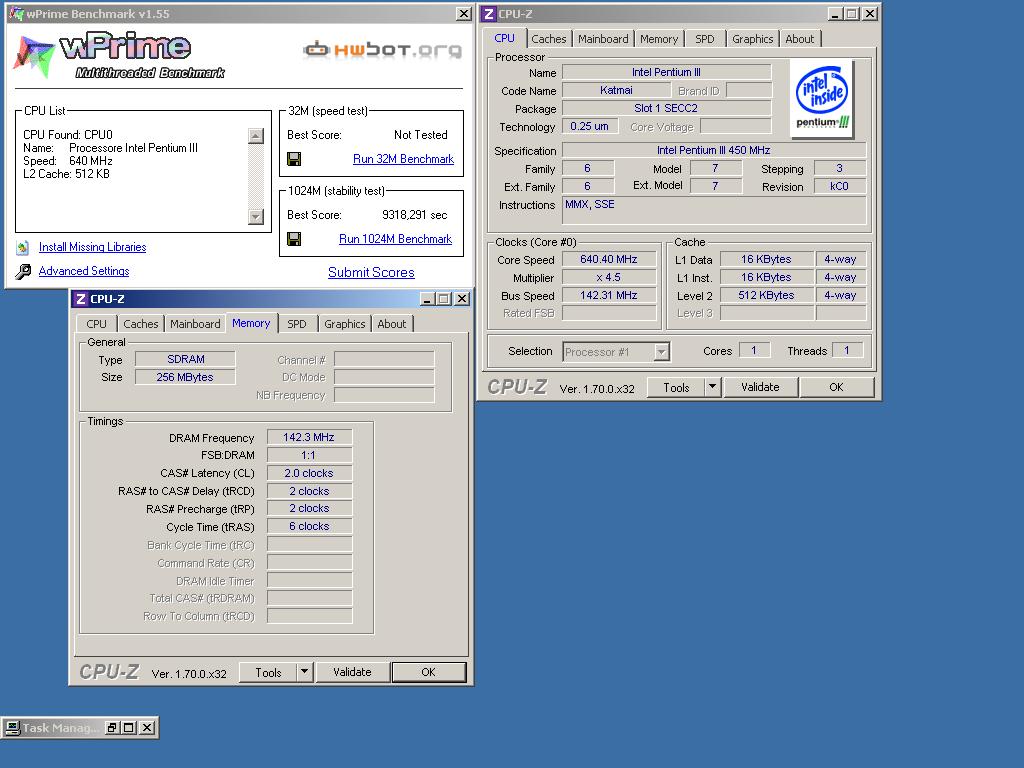
Task: Switch to SPD tab in CPU-Z CPU window
Action: coord(705,39)
